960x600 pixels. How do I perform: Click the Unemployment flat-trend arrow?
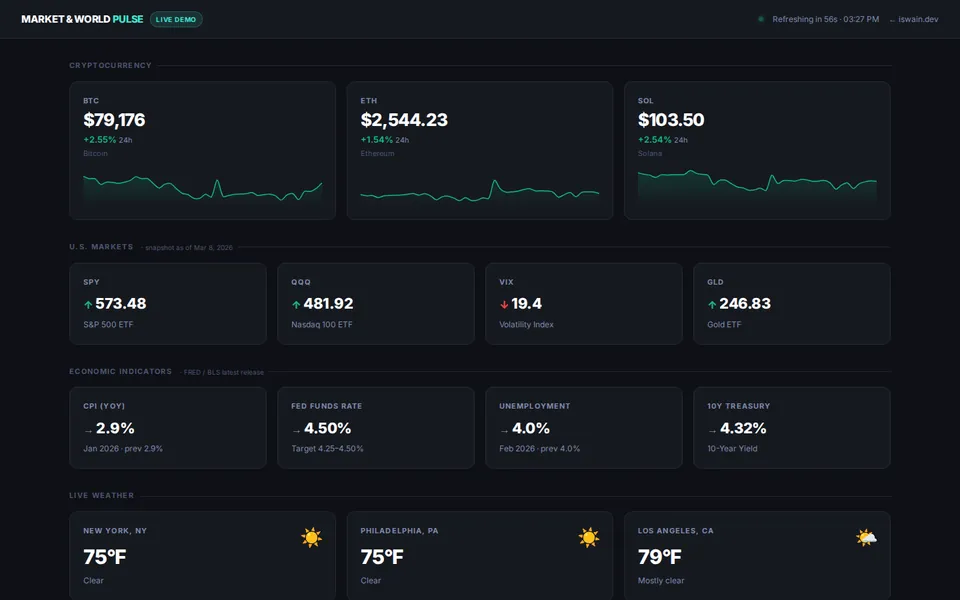[504, 431]
